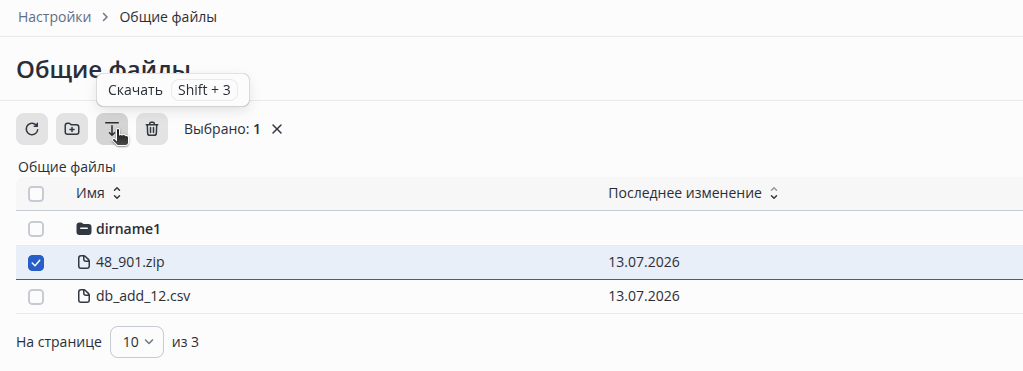1023x371 pixels.
Task: Delete selection using trash icon
Action: click(x=152, y=129)
